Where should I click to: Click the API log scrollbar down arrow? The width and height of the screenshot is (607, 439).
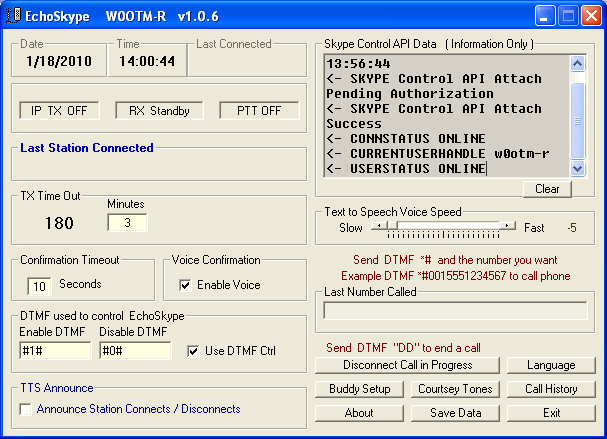(x=578, y=168)
